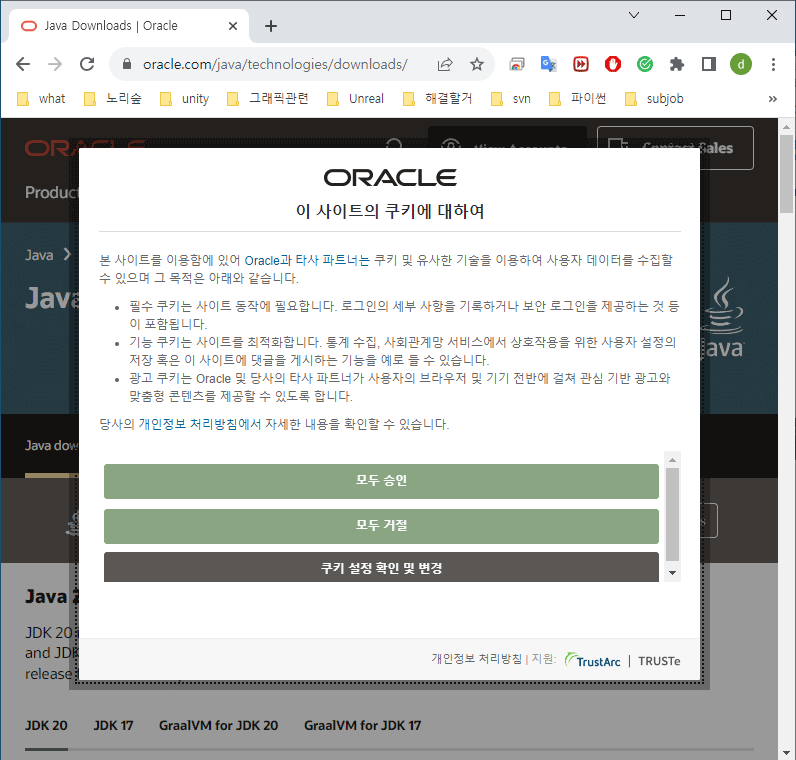Share this page via share icon

click(x=445, y=64)
